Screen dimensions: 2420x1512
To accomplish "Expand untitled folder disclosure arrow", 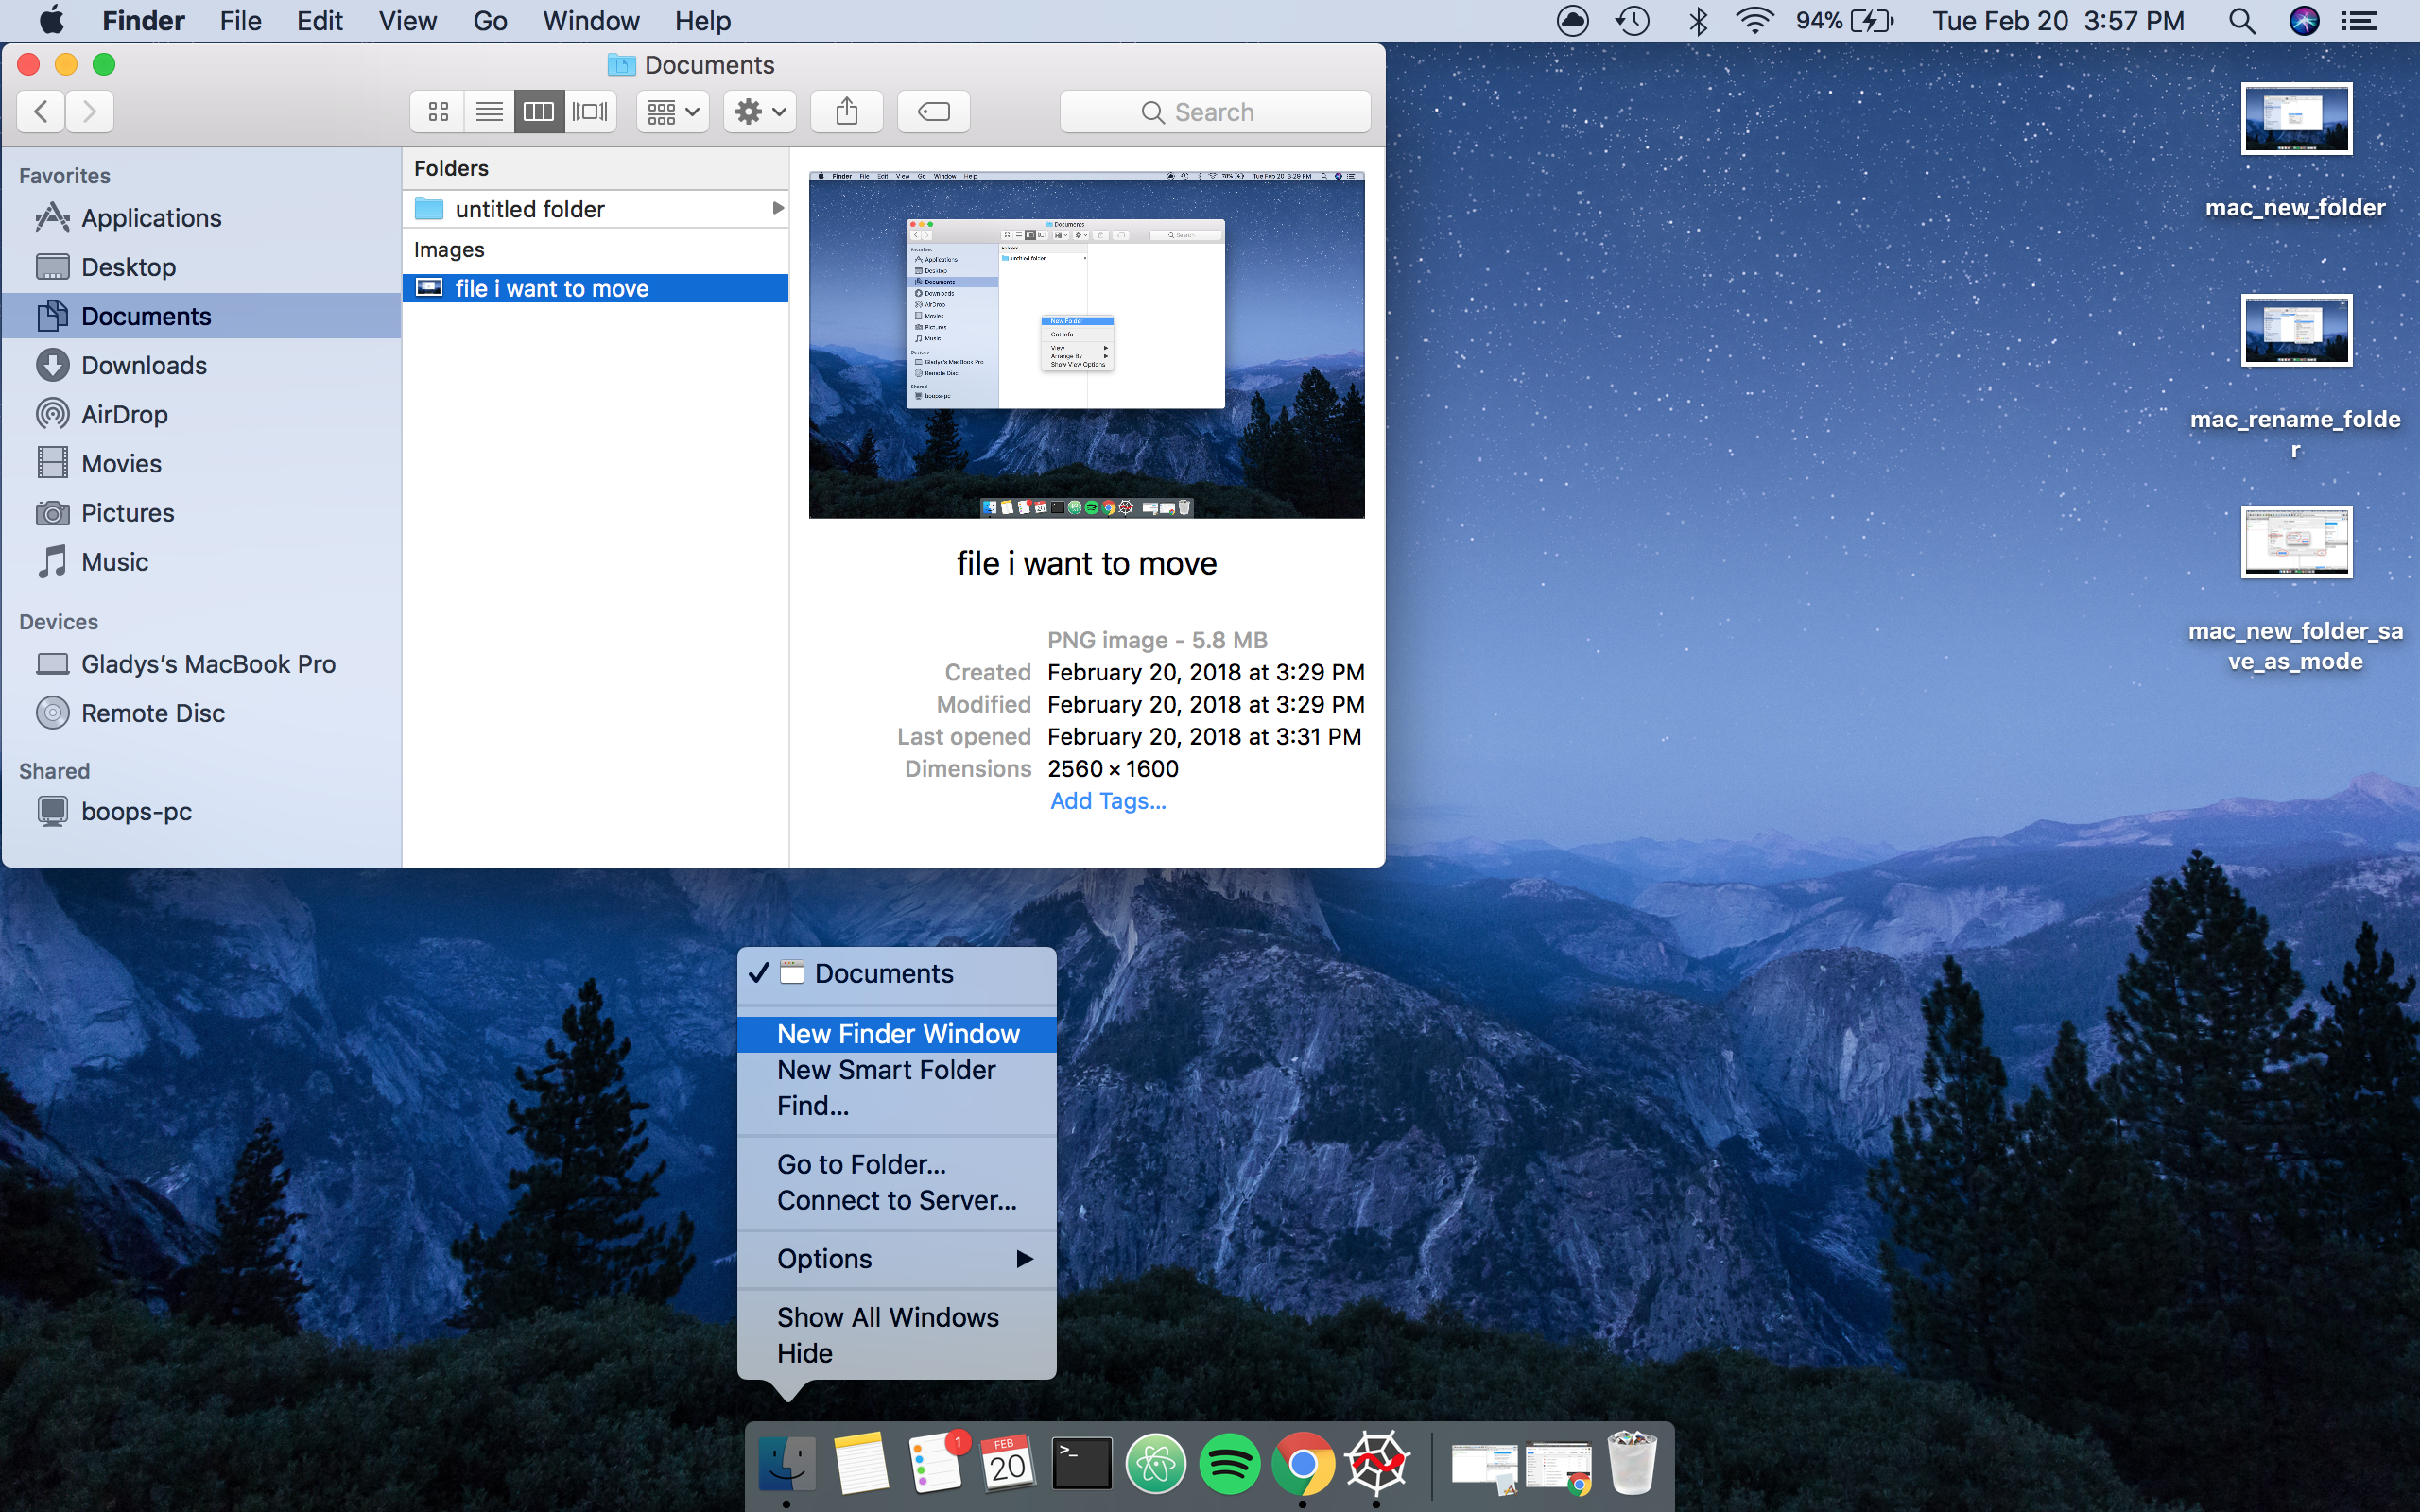I will click(x=777, y=208).
